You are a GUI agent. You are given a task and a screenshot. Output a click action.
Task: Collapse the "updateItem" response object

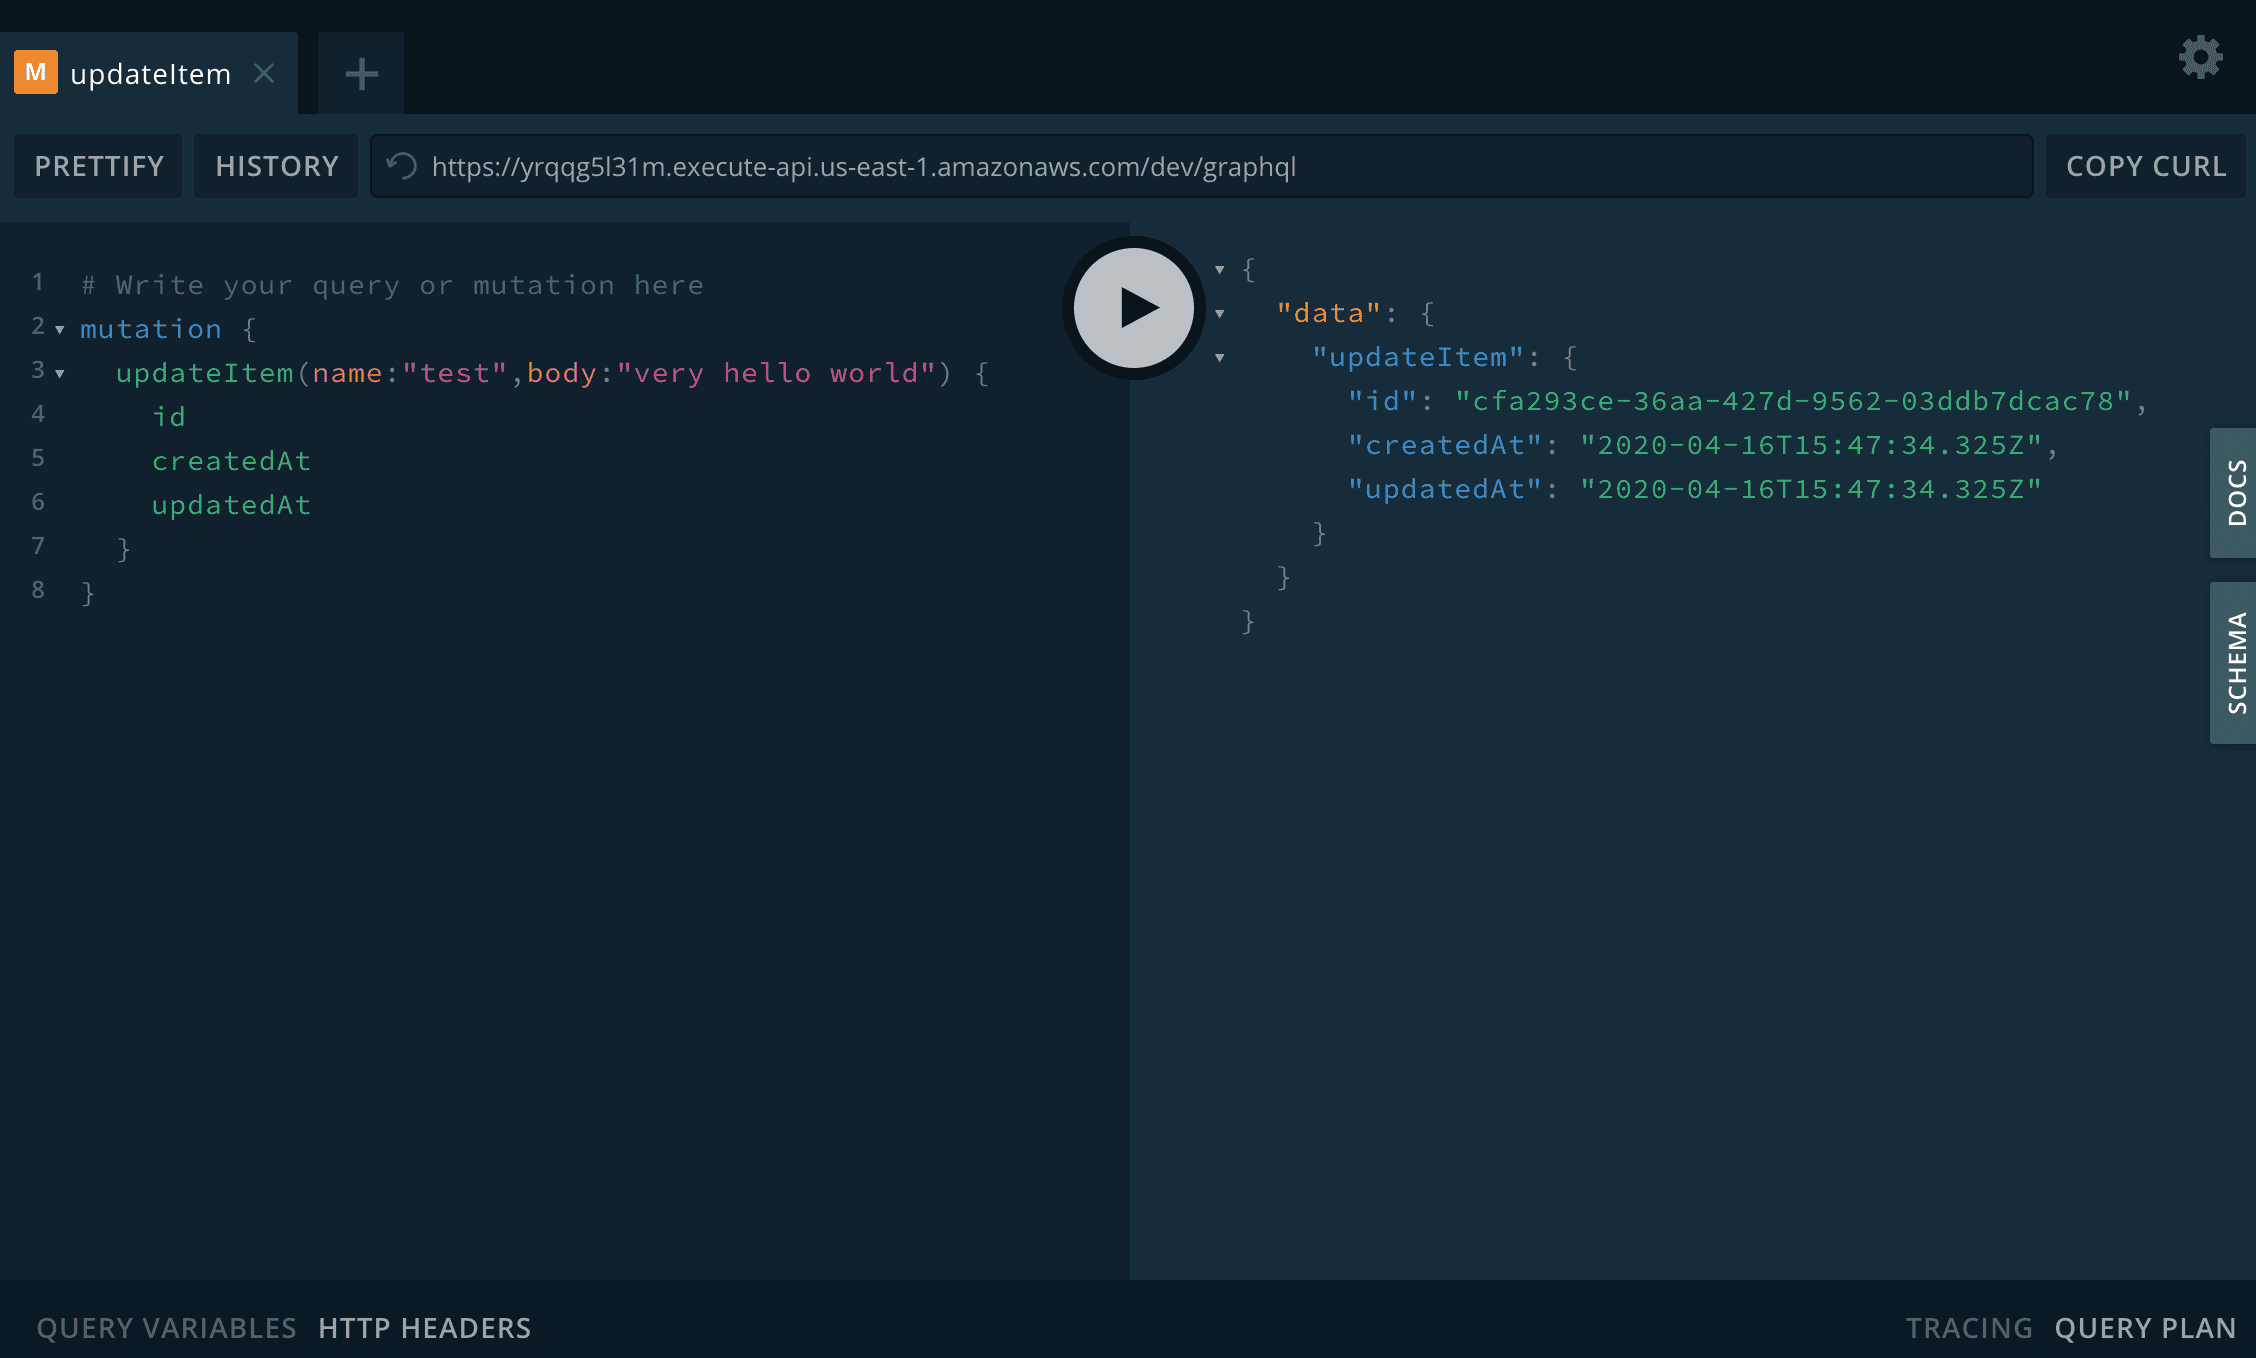coord(1220,358)
